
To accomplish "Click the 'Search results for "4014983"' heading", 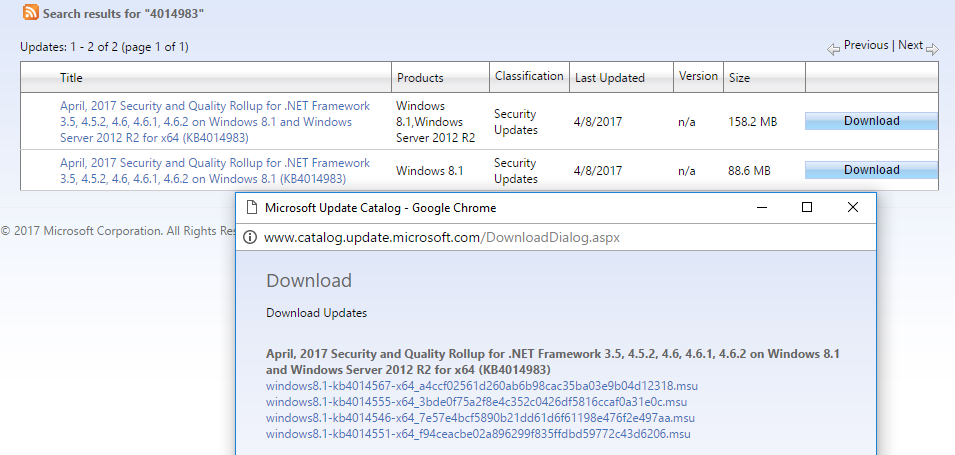I will tap(123, 13).
